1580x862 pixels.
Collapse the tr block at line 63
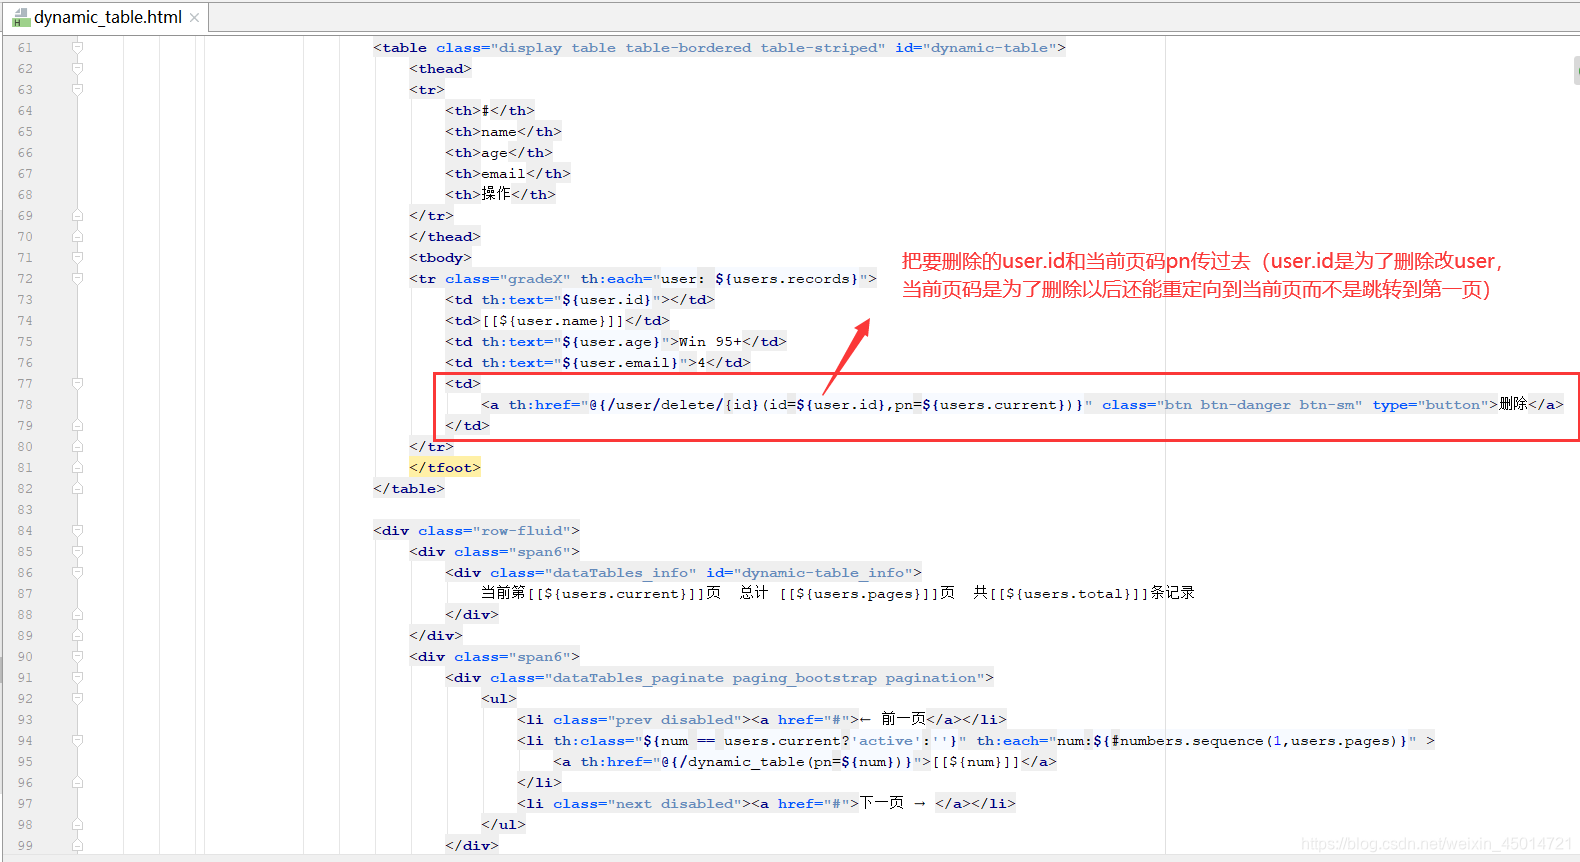point(77,89)
